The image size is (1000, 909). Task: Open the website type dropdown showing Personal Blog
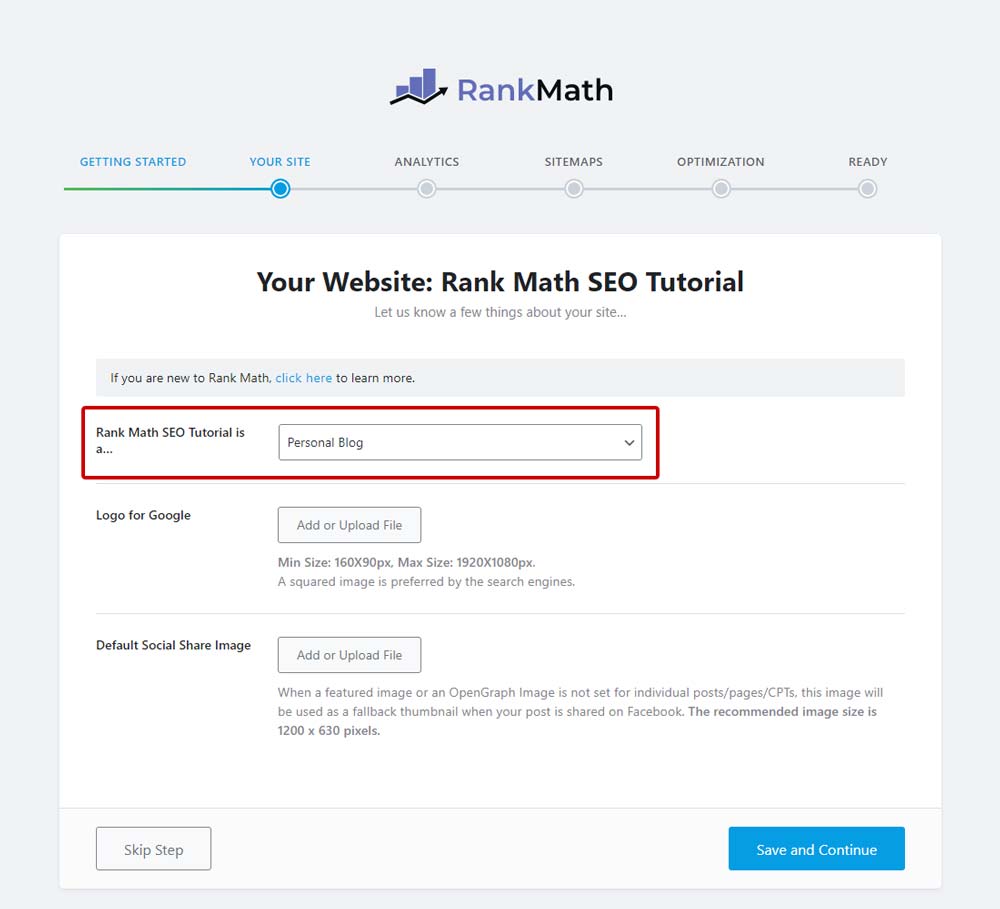[460, 442]
